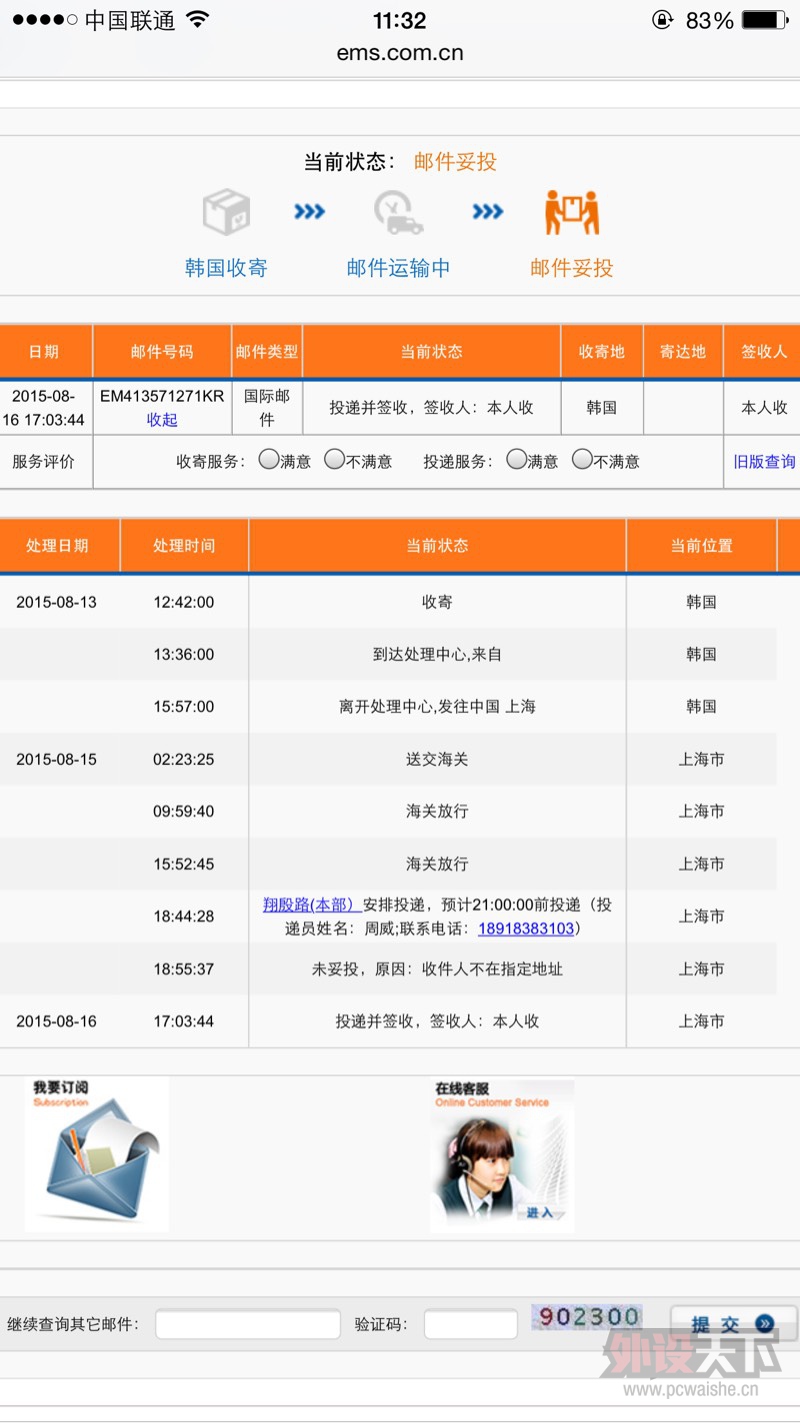The image size is (800, 1423).
Task: Focus the 验证码 captcha input field
Action: tap(470, 1324)
